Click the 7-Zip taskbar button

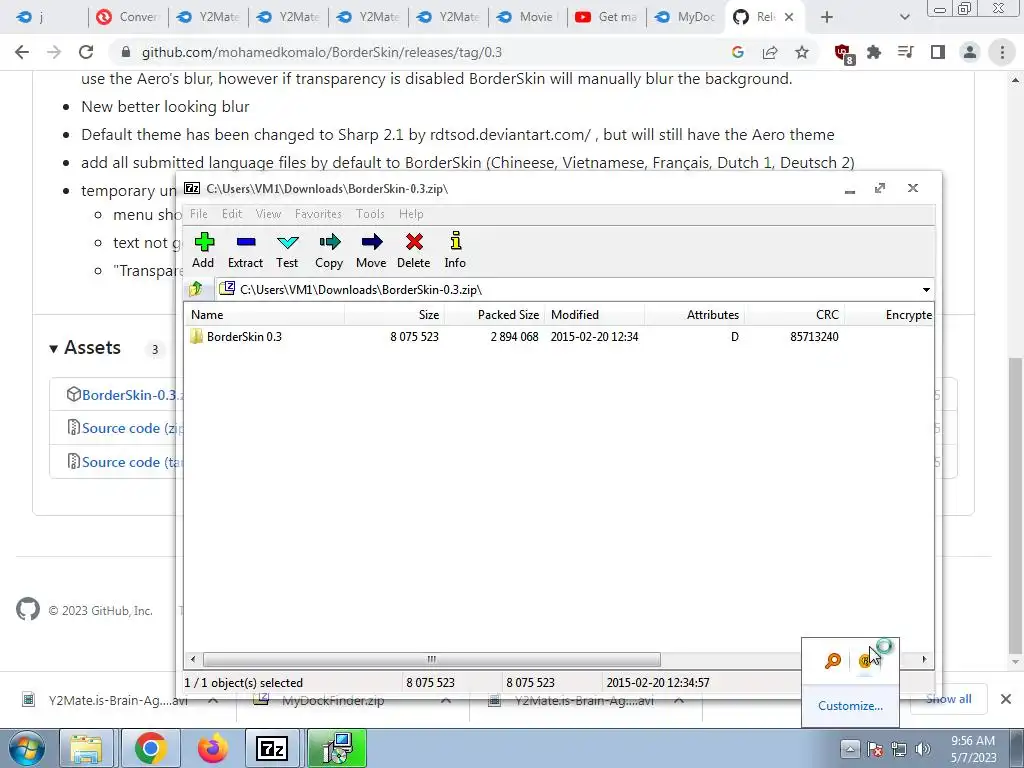[x=272, y=748]
